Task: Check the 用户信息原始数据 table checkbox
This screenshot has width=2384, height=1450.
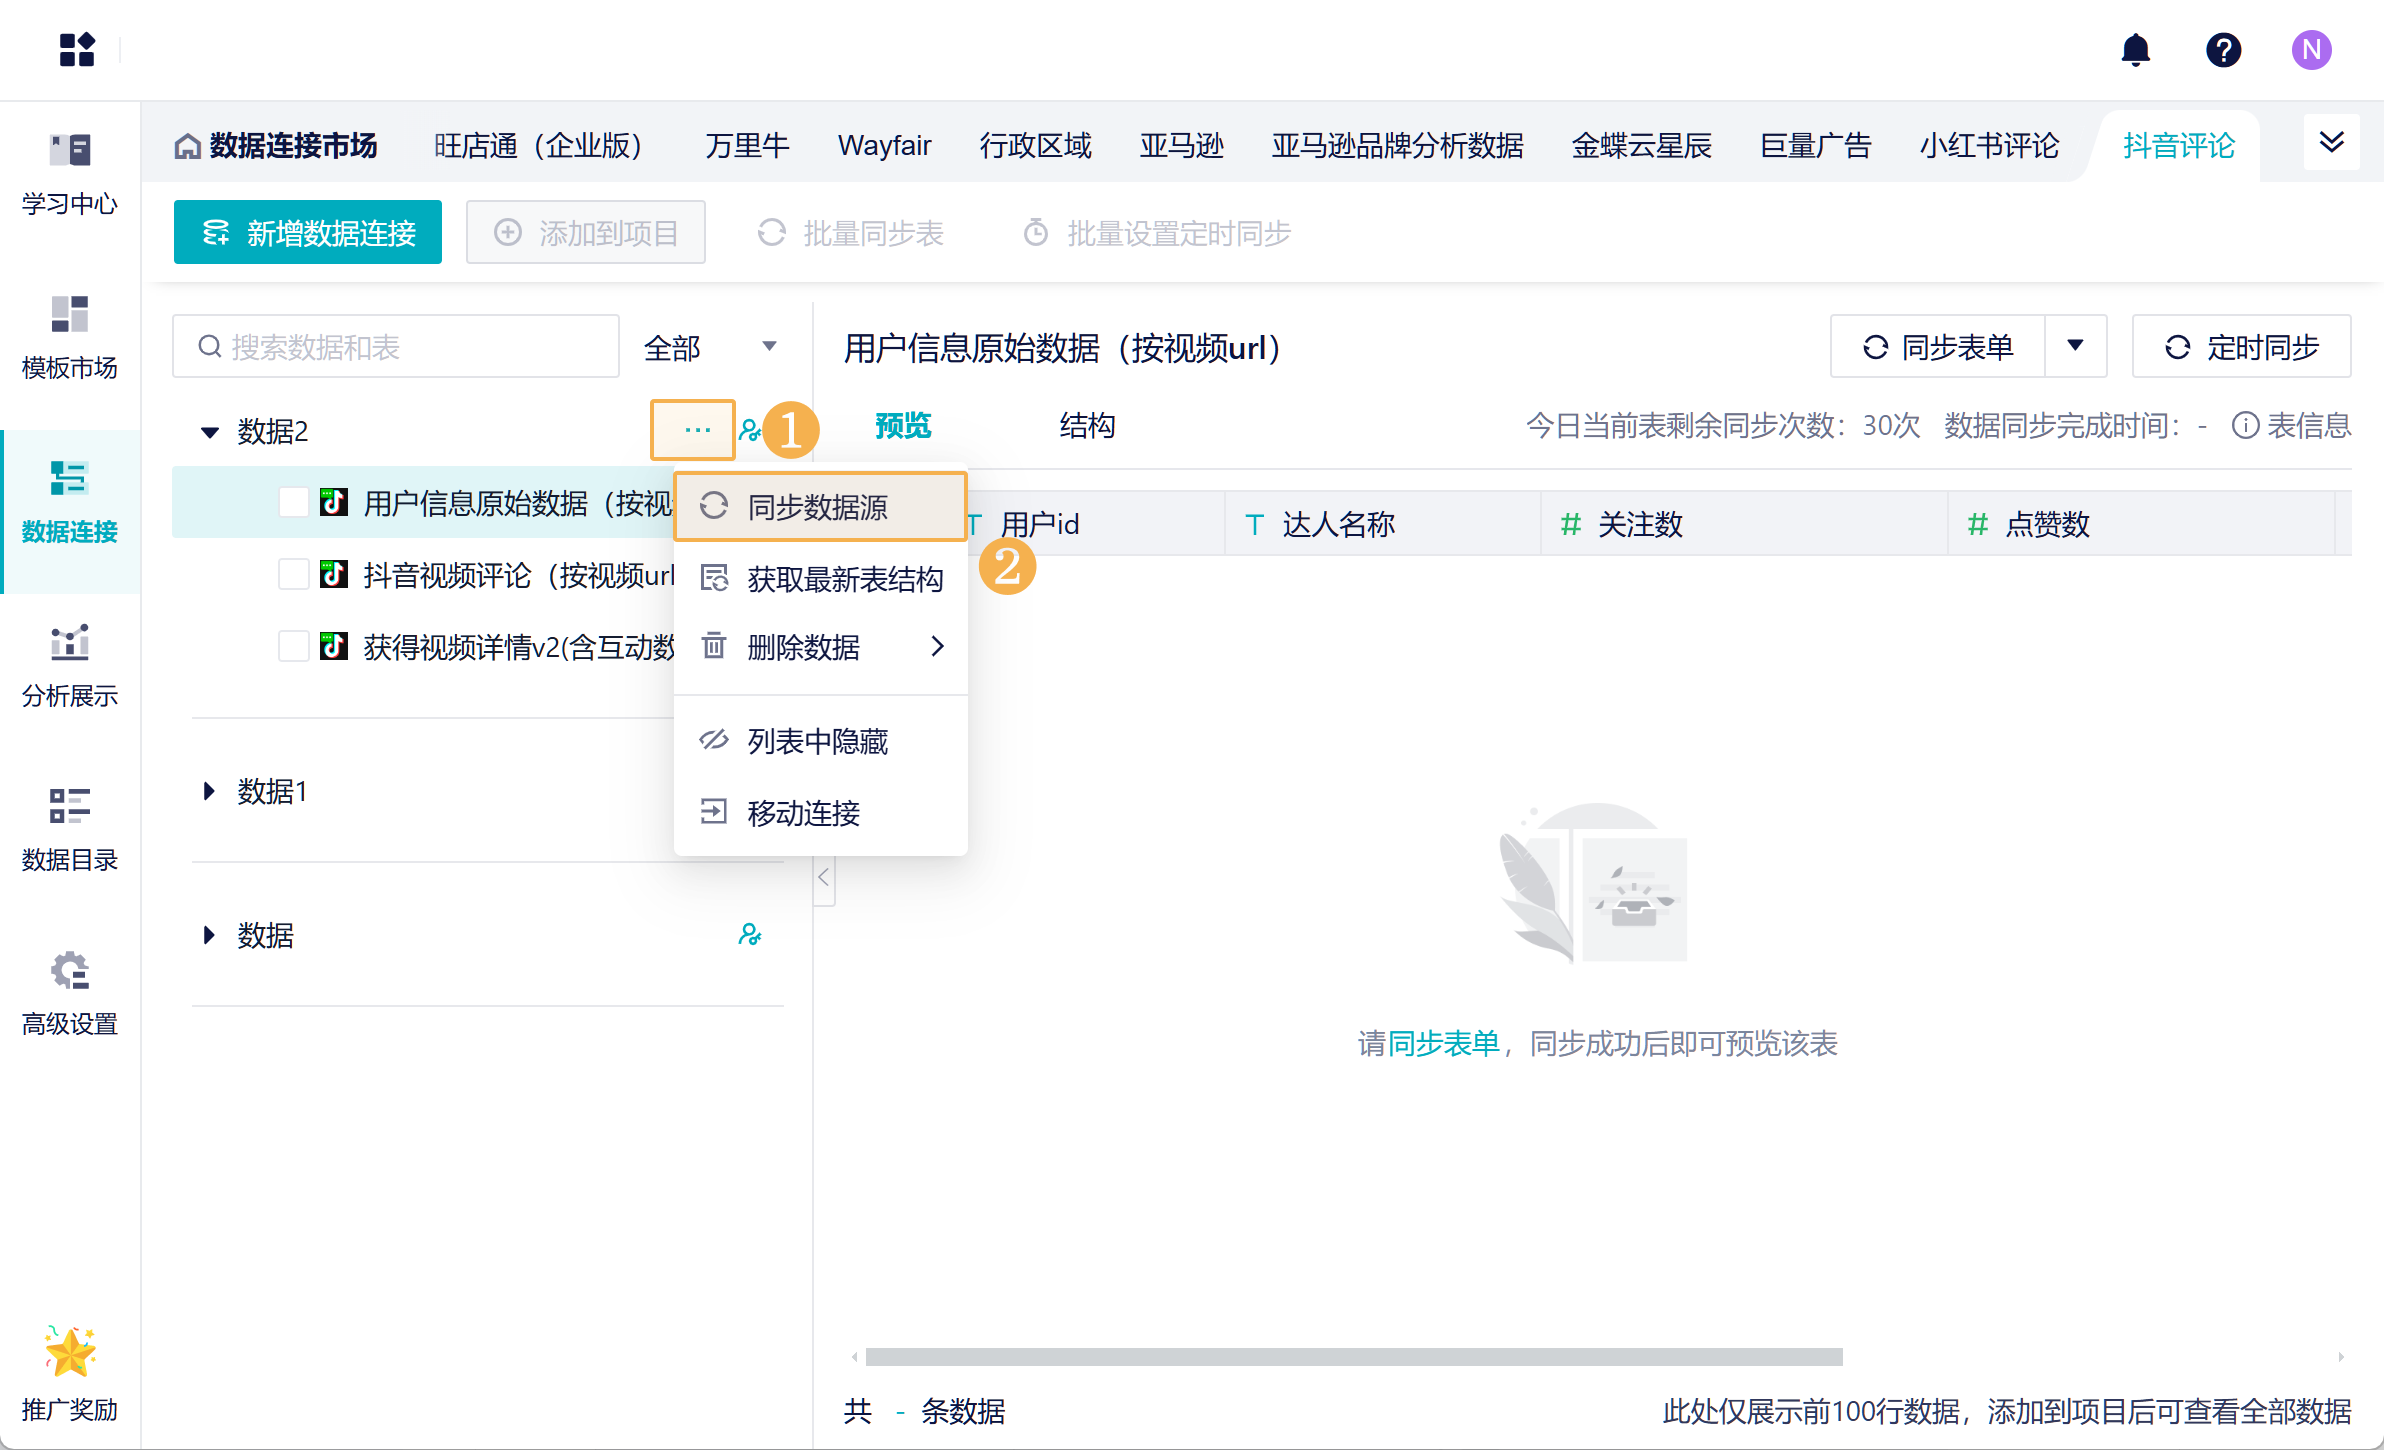Action: [x=293, y=502]
